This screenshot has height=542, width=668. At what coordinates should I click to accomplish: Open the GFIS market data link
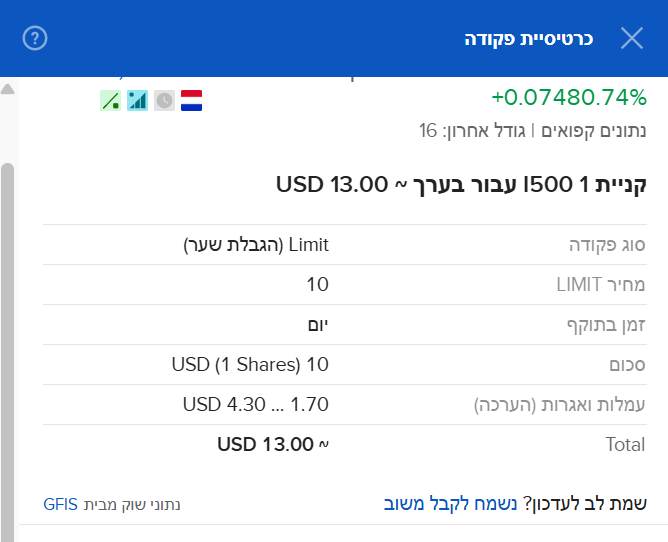60,504
